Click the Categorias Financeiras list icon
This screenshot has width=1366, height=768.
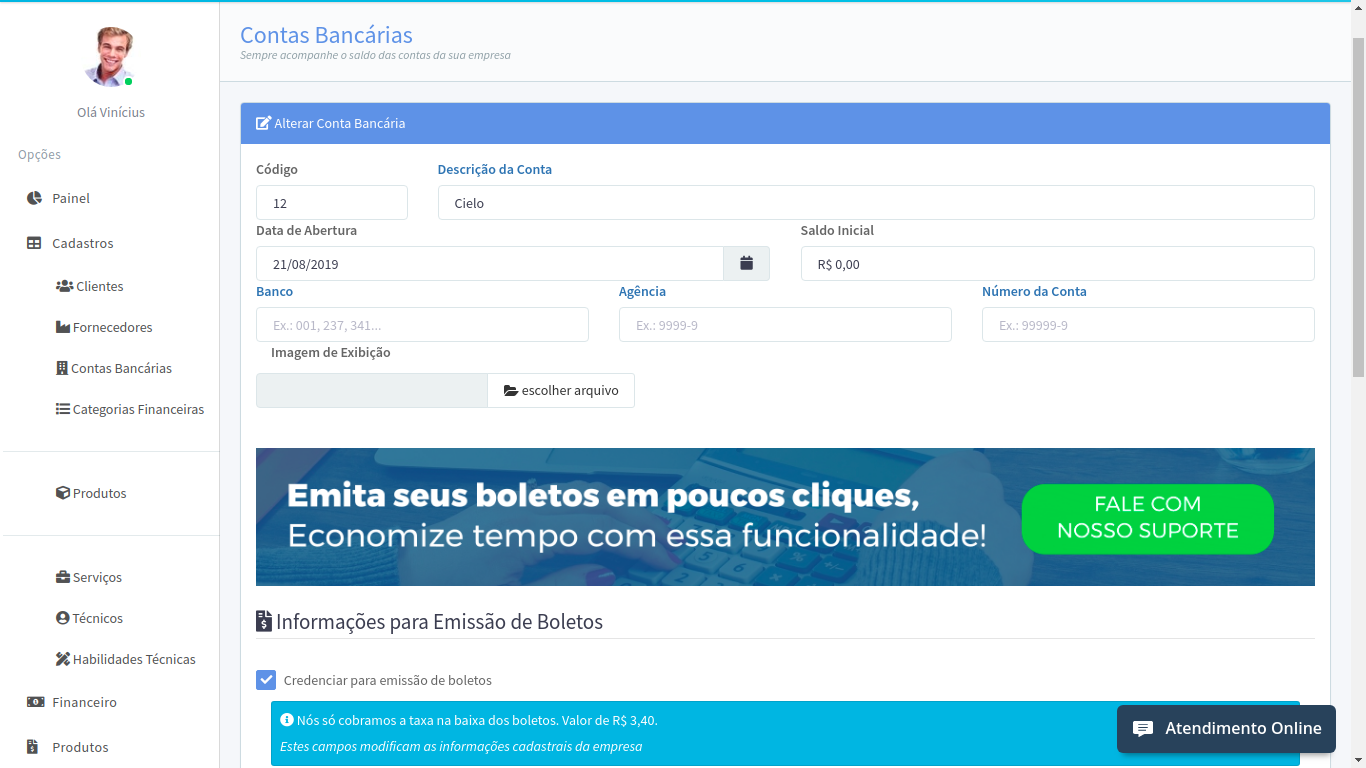pyautogui.click(x=63, y=409)
